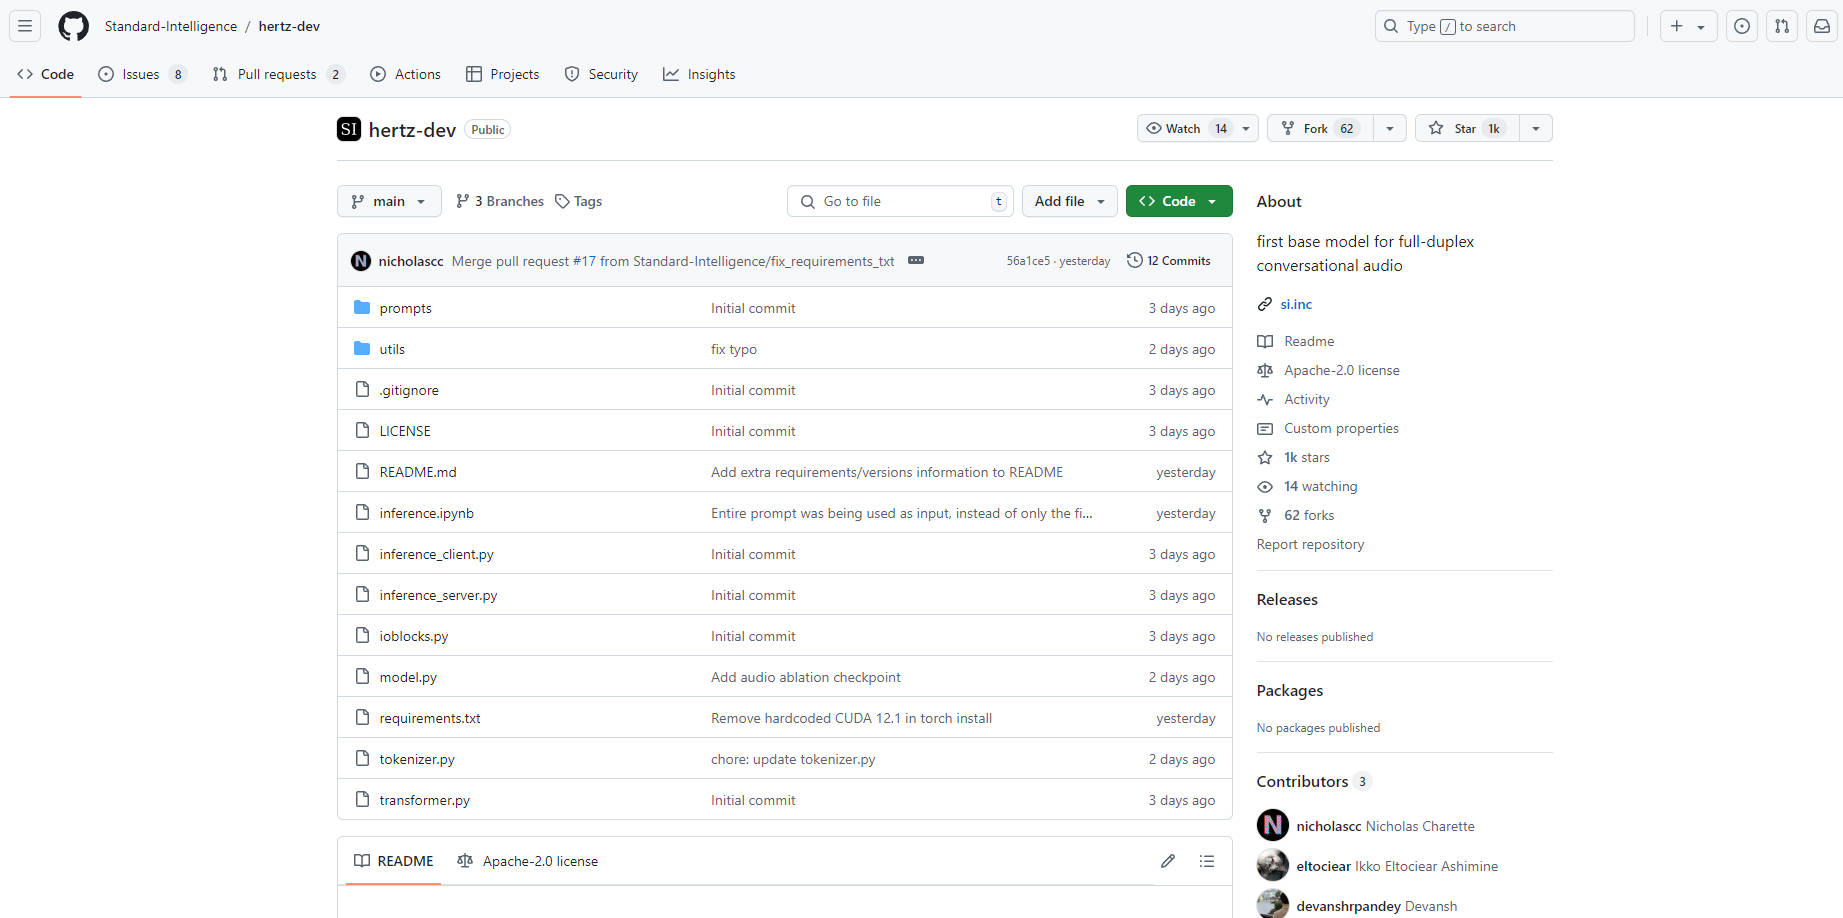Open the Add file dropdown

(1069, 201)
